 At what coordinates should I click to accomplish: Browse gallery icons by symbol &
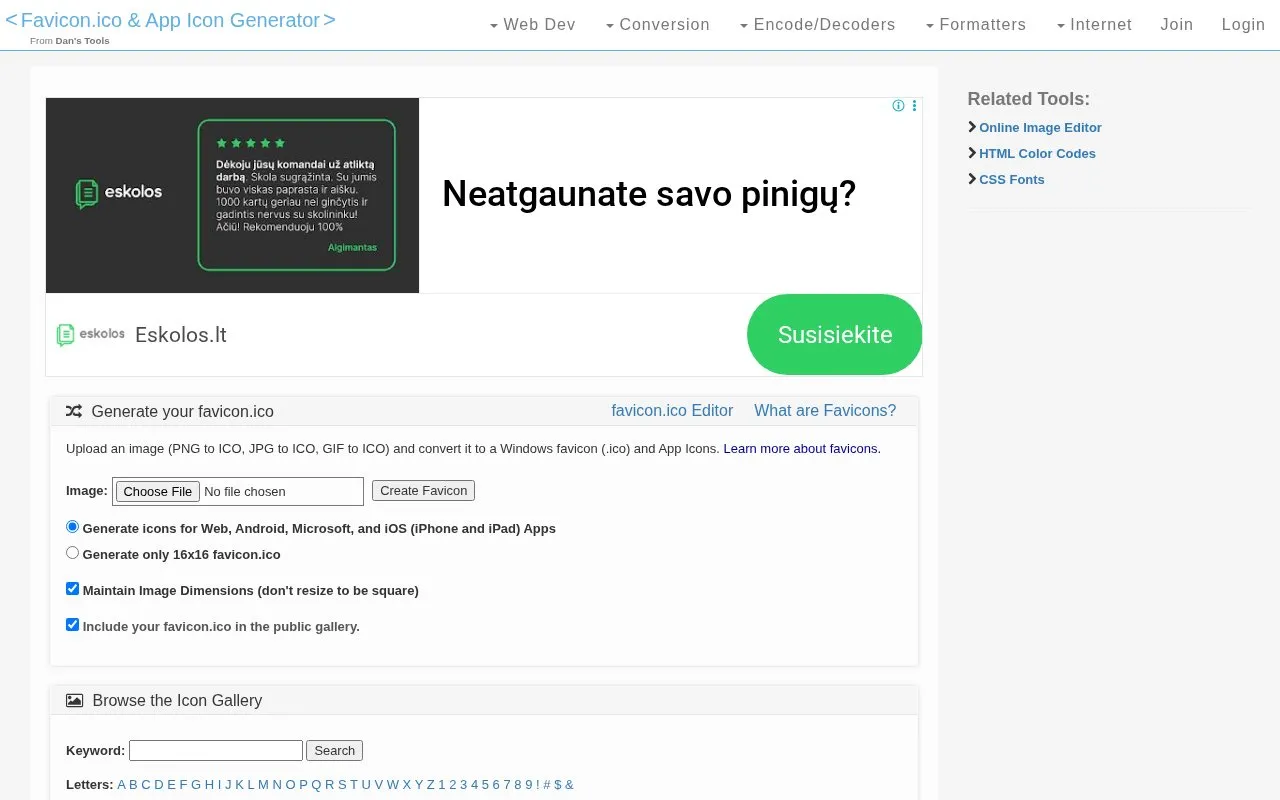[569, 785]
